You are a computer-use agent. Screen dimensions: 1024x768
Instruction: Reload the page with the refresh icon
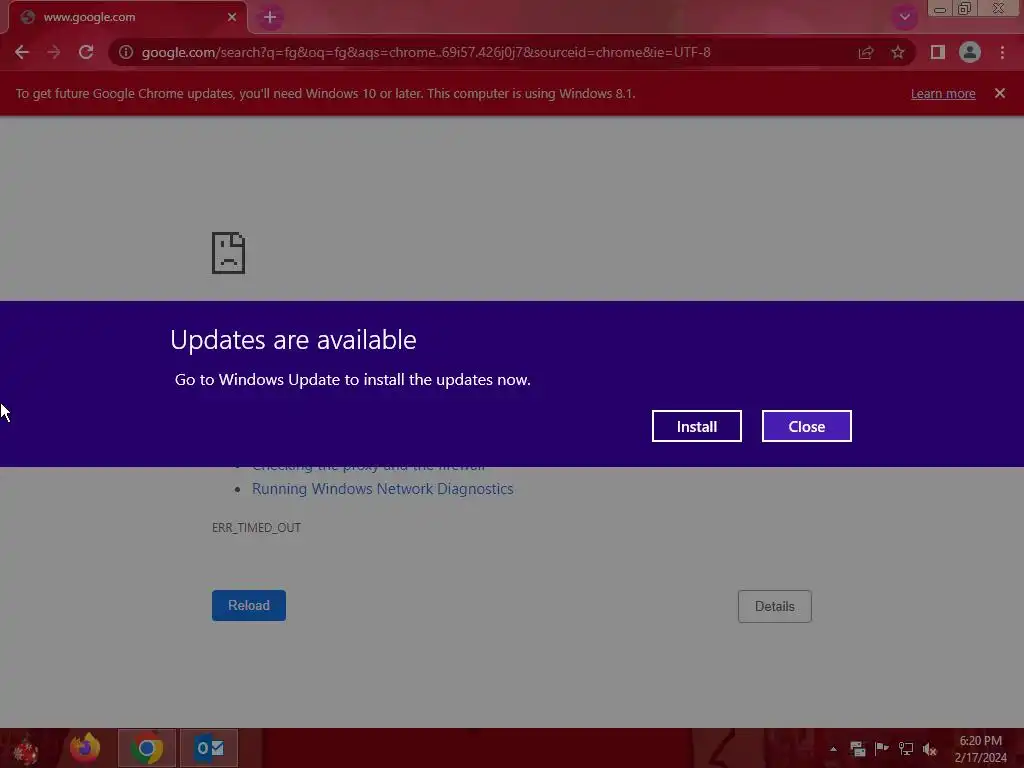point(86,52)
